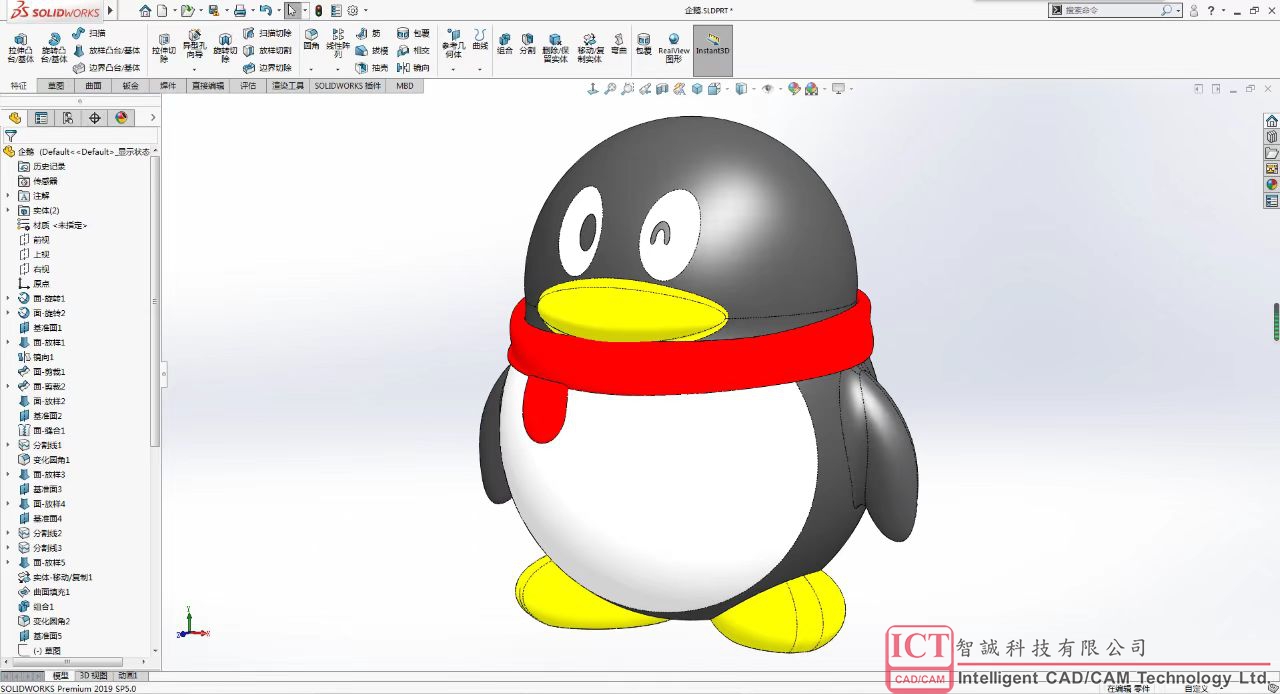The image size is (1280, 694).
Task: Switch to the 特征 (Features) ribbon tab
Action: tap(18, 86)
